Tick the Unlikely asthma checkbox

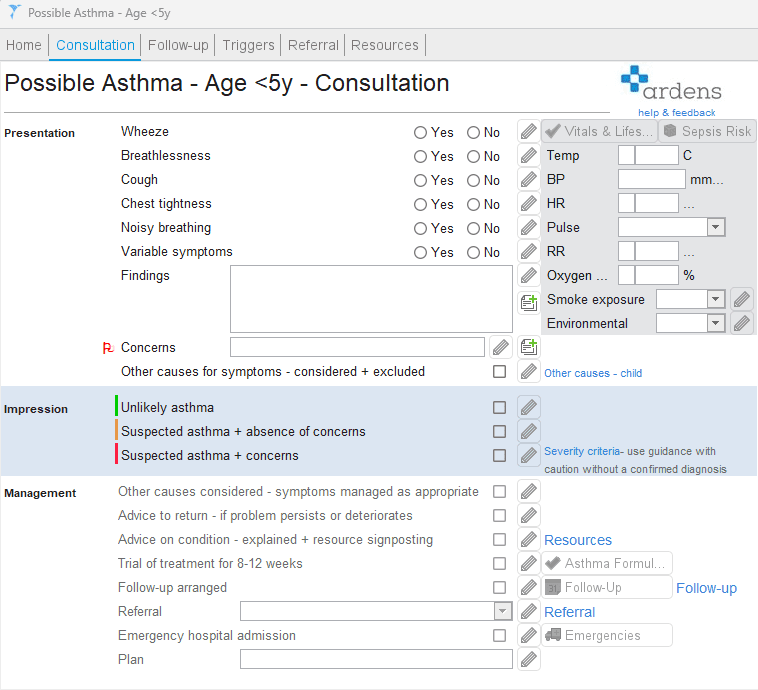pos(499,408)
